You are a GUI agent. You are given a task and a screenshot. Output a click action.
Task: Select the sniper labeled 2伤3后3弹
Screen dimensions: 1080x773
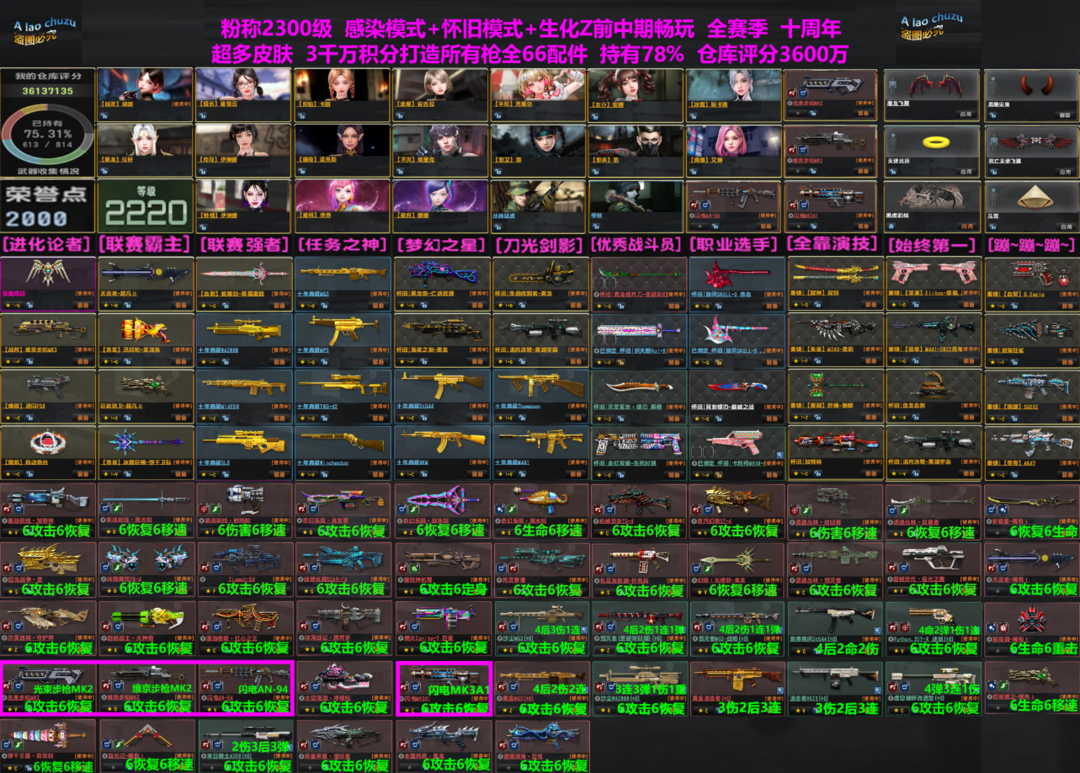click(245, 746)
